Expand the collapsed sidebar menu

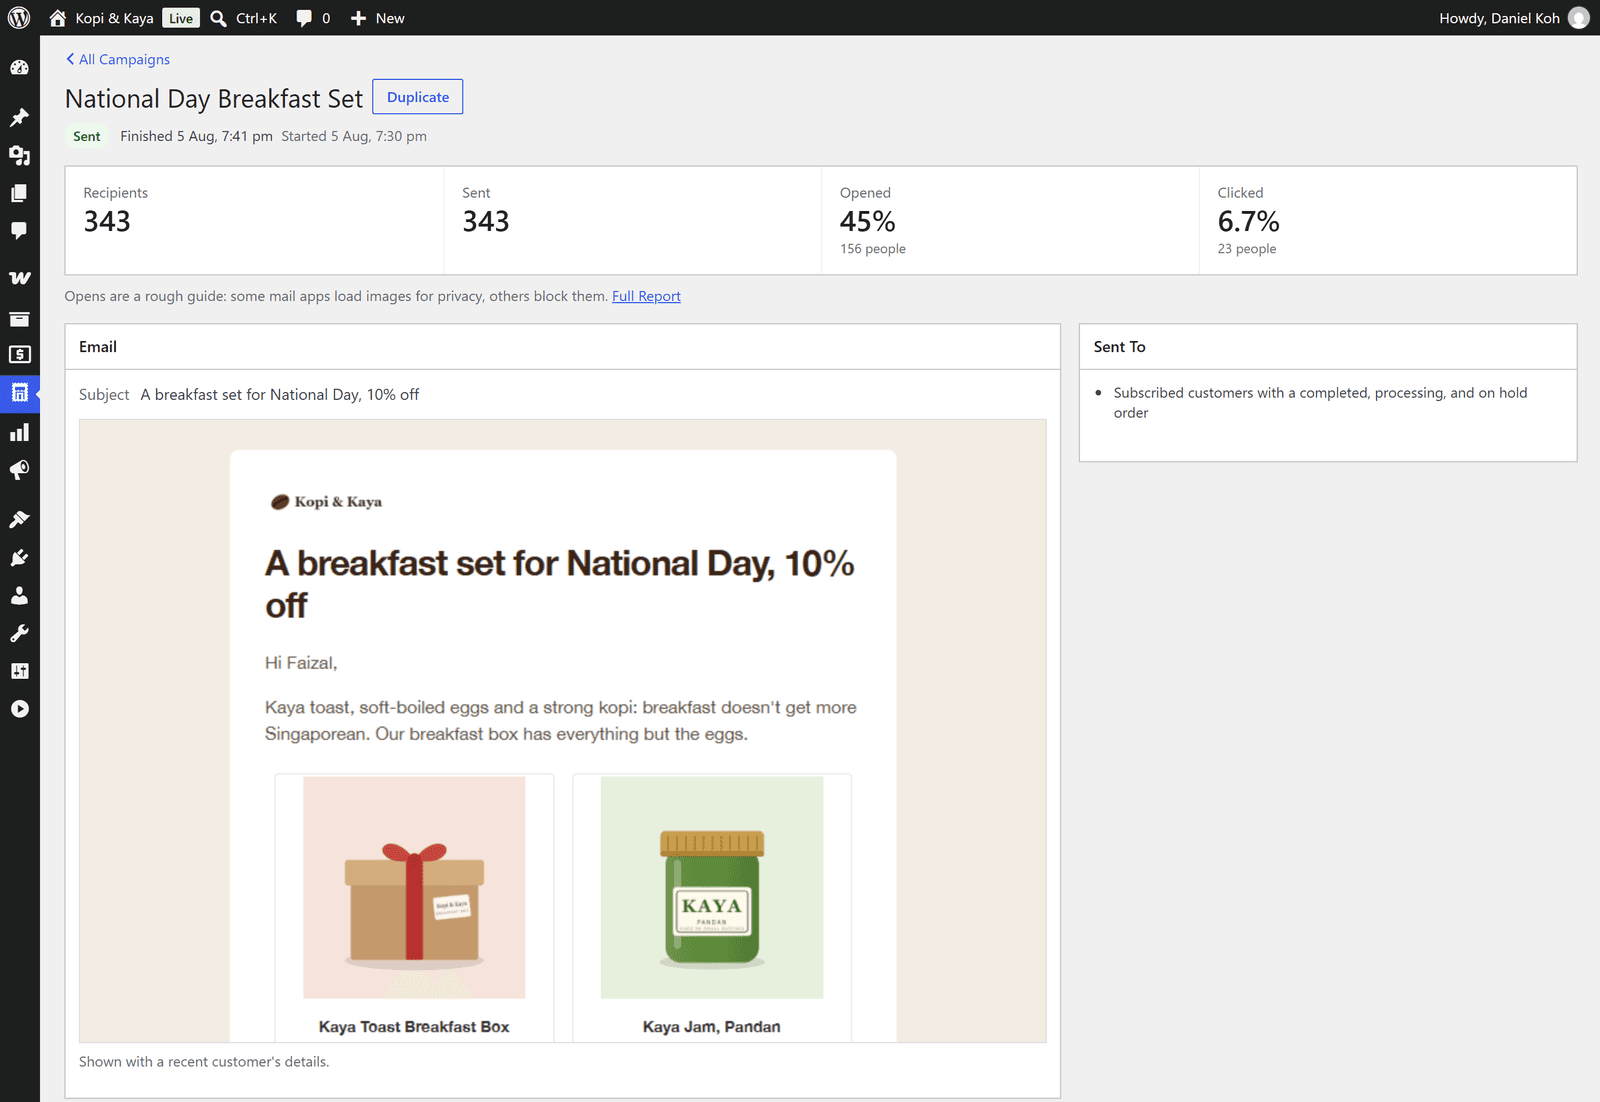coord(19,709)
